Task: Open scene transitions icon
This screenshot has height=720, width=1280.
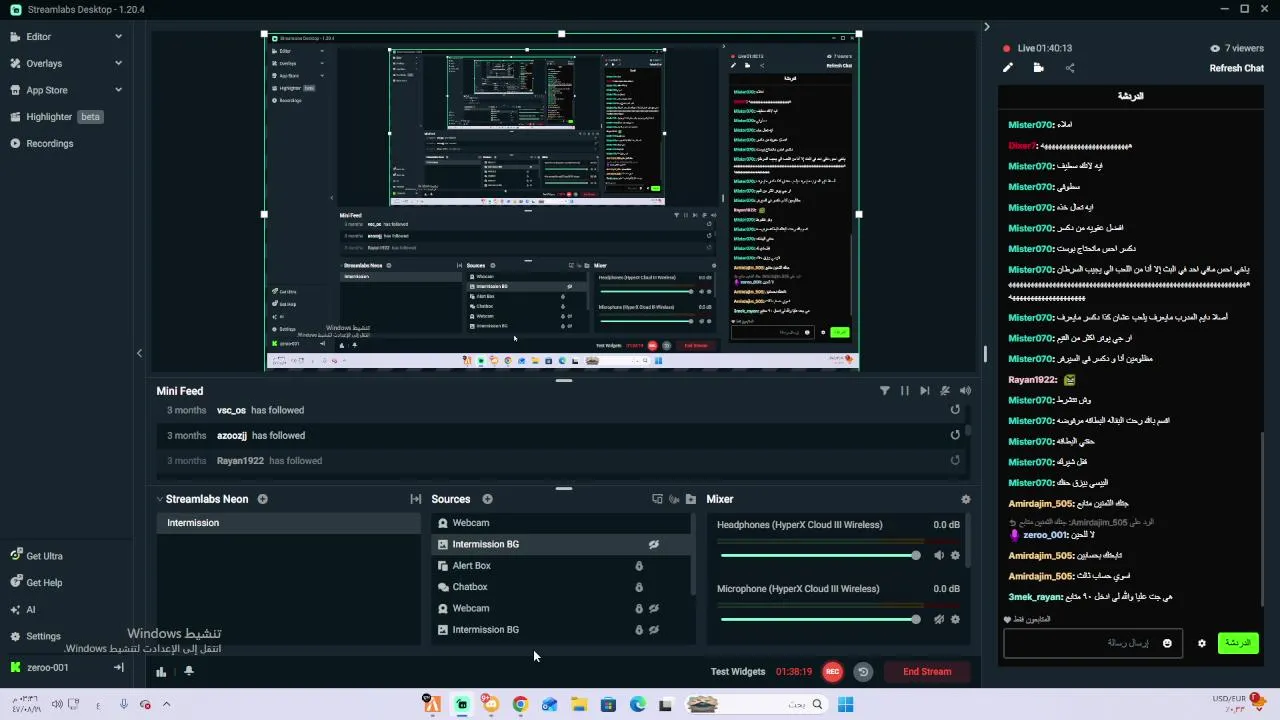Action: point(416,499)
